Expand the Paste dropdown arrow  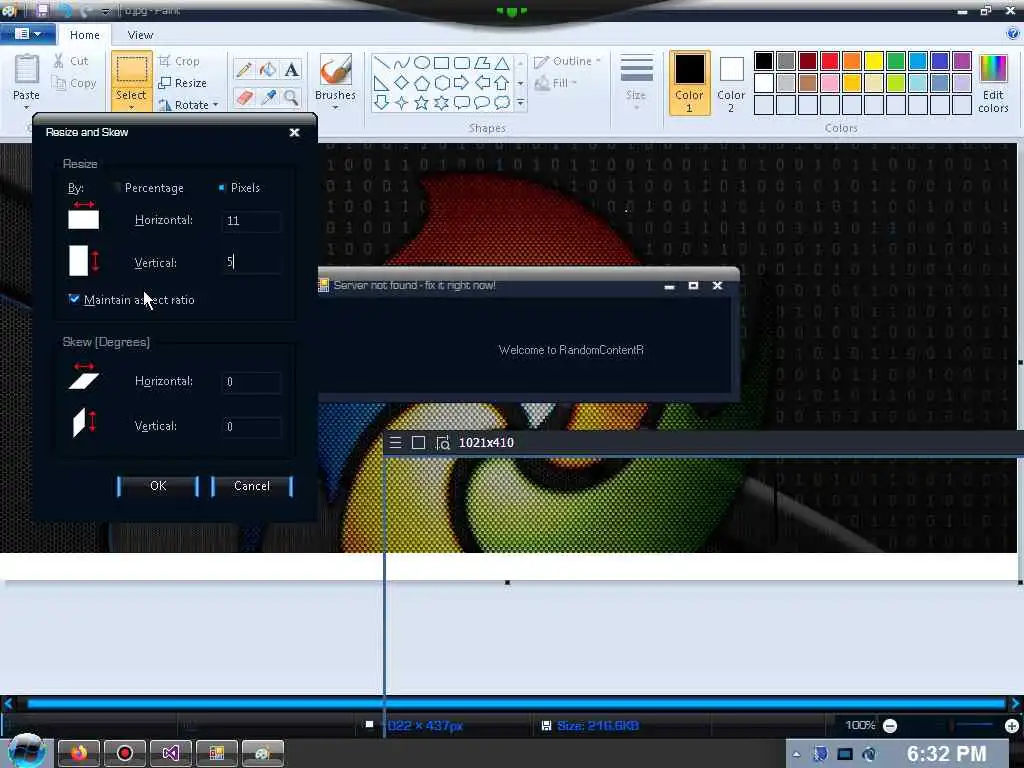click(x=26, y=106)
